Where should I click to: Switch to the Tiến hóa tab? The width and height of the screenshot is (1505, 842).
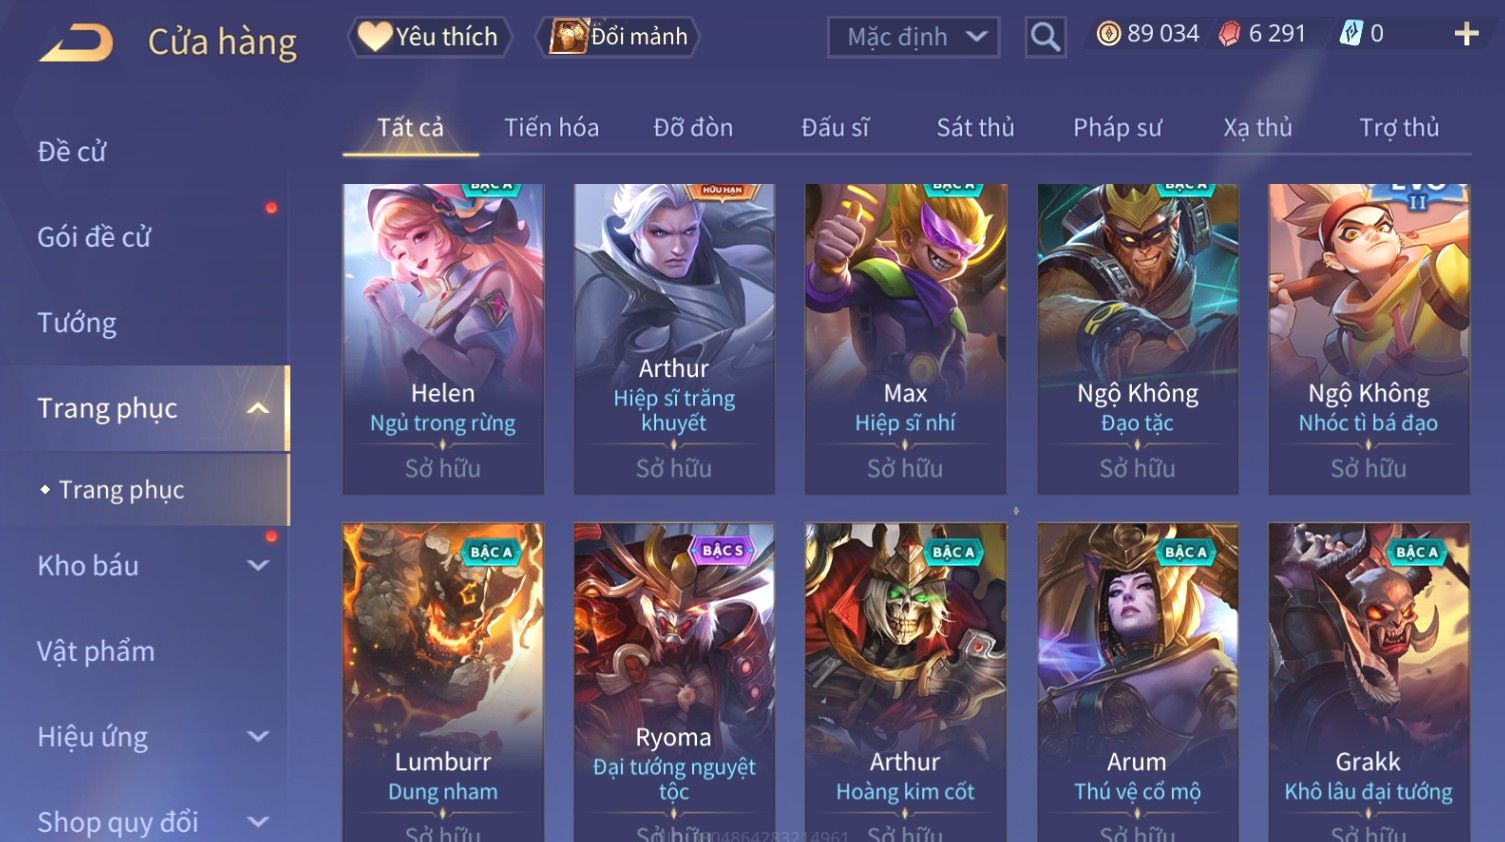coord(551,128)
